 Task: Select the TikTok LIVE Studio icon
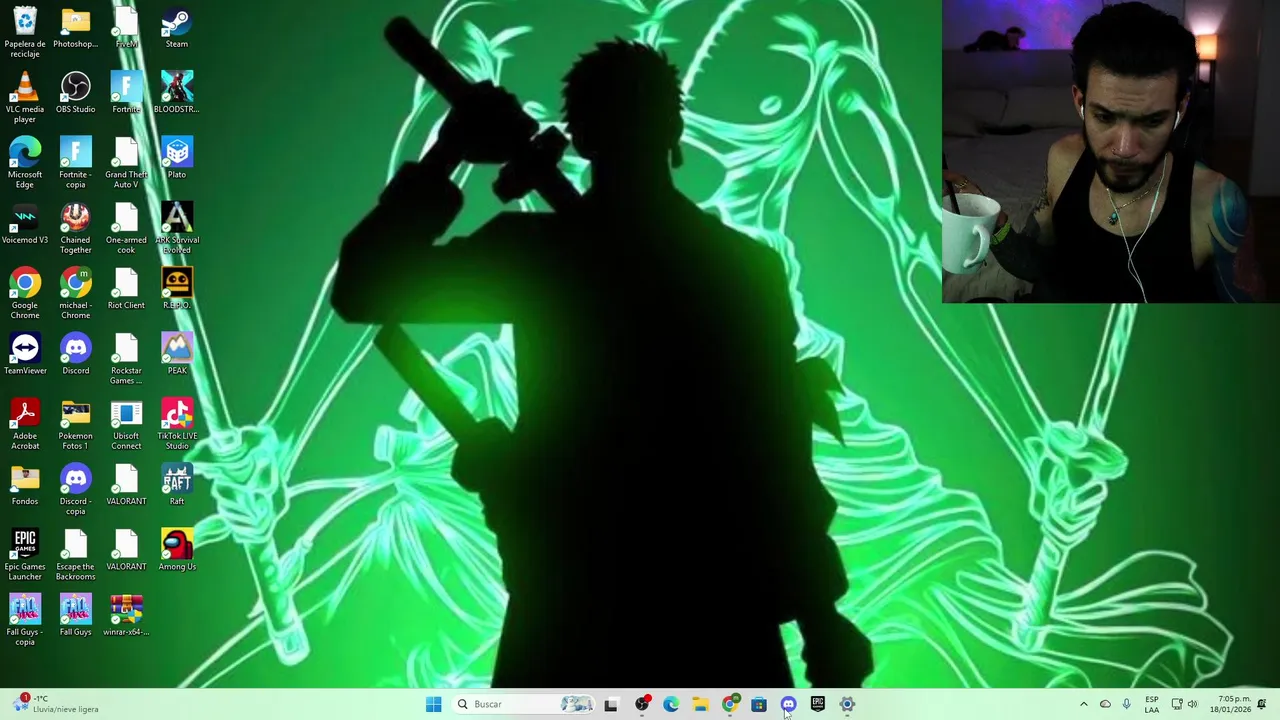[x=176, y=424]
